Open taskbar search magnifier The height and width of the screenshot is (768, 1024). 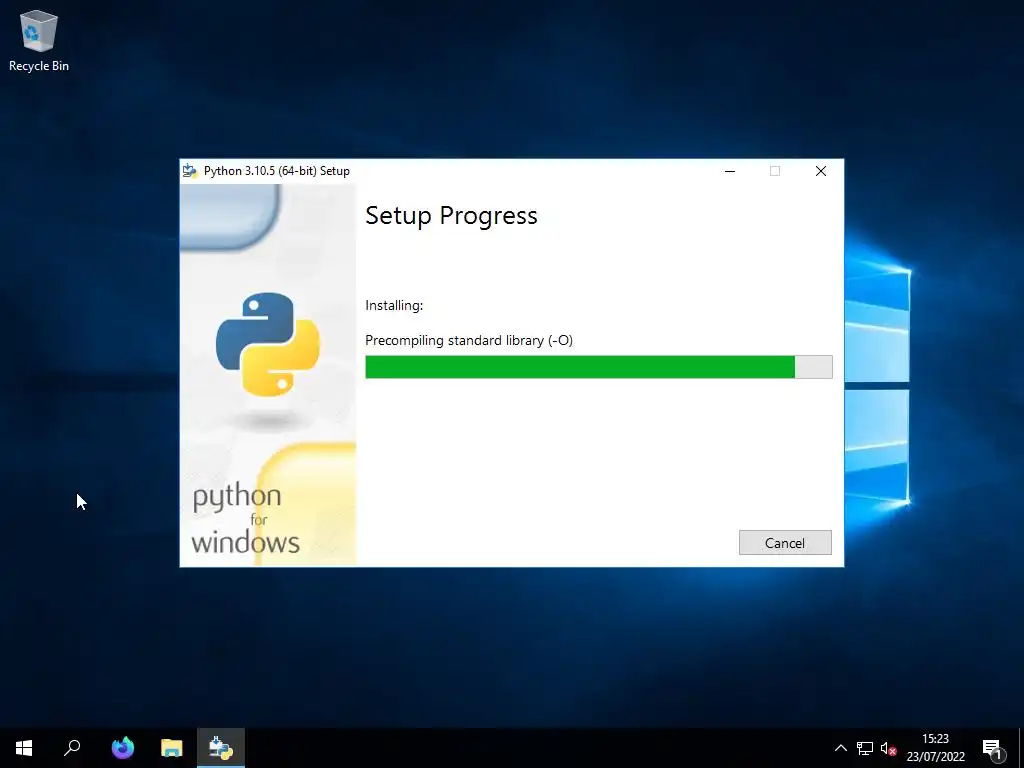(x=72, y=748)
